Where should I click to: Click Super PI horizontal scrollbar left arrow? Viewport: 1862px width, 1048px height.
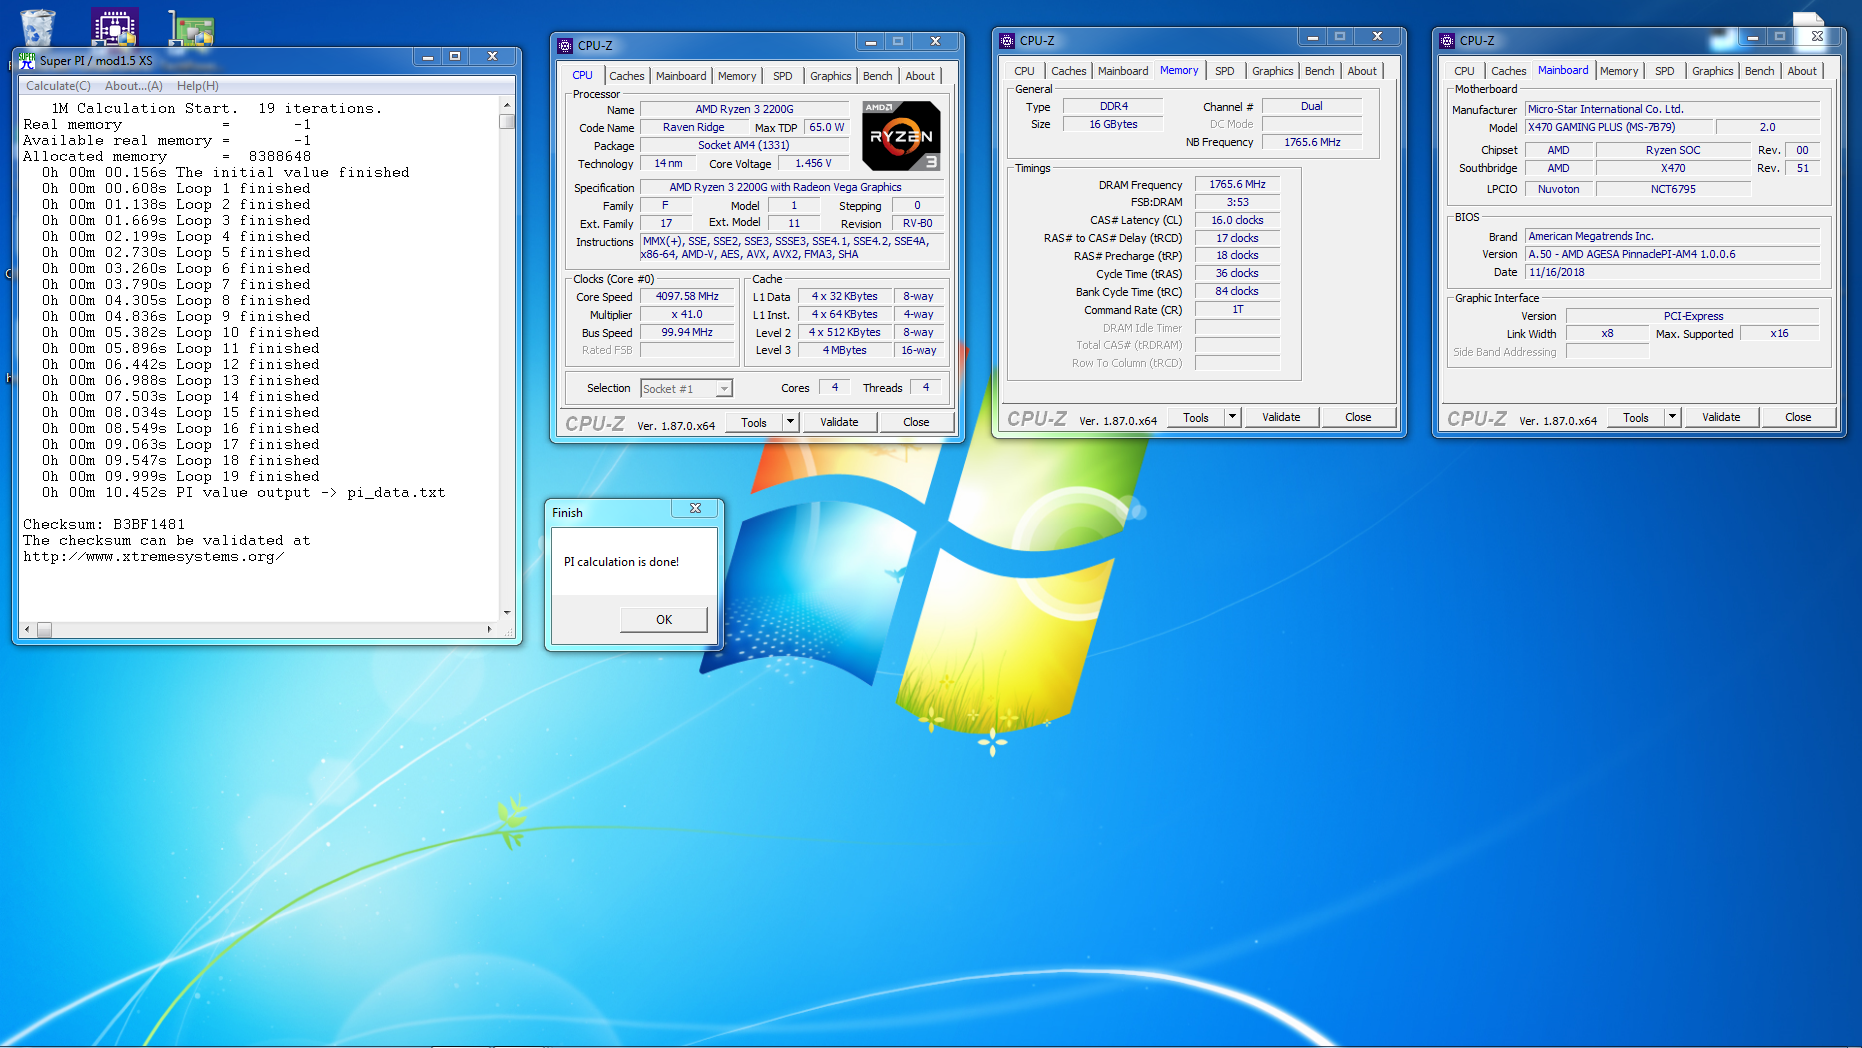coord(28,630)
